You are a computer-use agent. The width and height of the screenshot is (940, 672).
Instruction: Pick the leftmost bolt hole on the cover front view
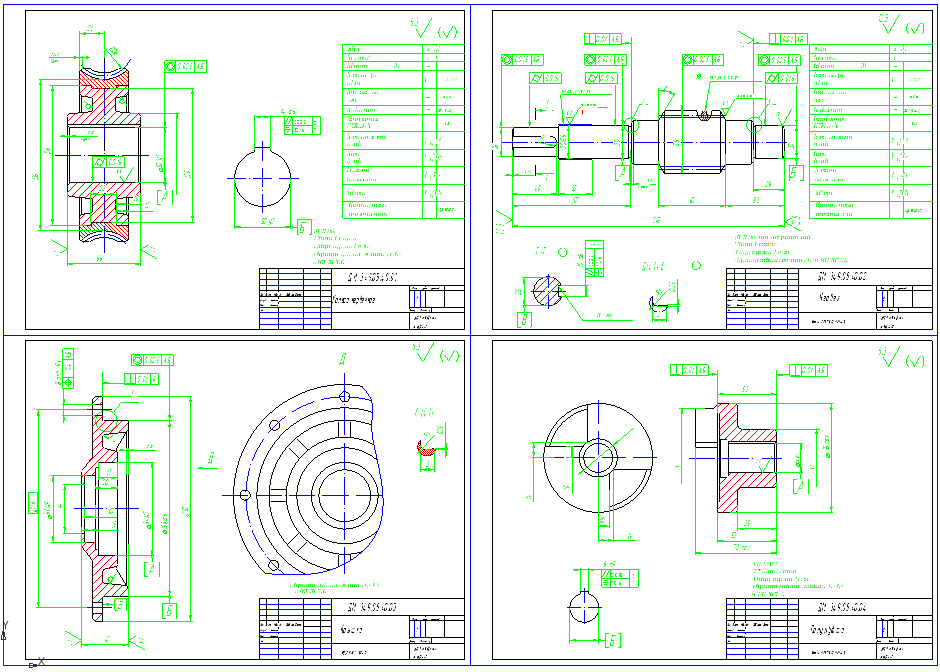click(x=245, y=495)
